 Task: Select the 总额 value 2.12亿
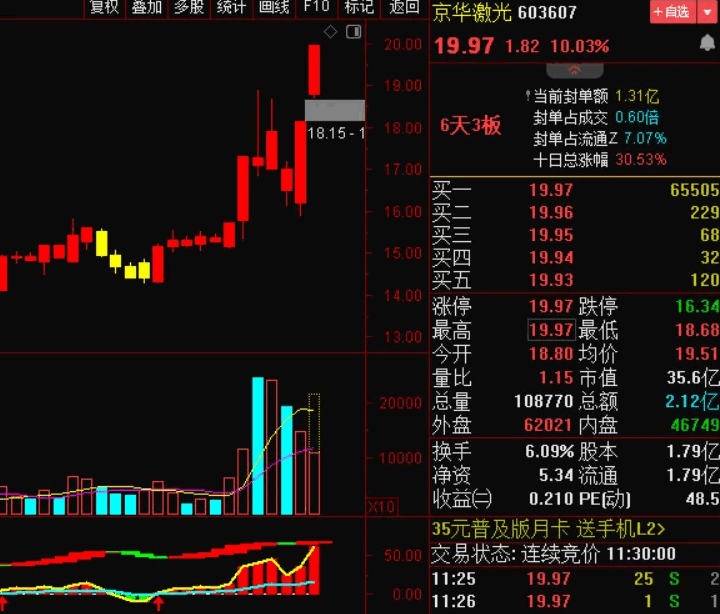(x=692, y=401)
